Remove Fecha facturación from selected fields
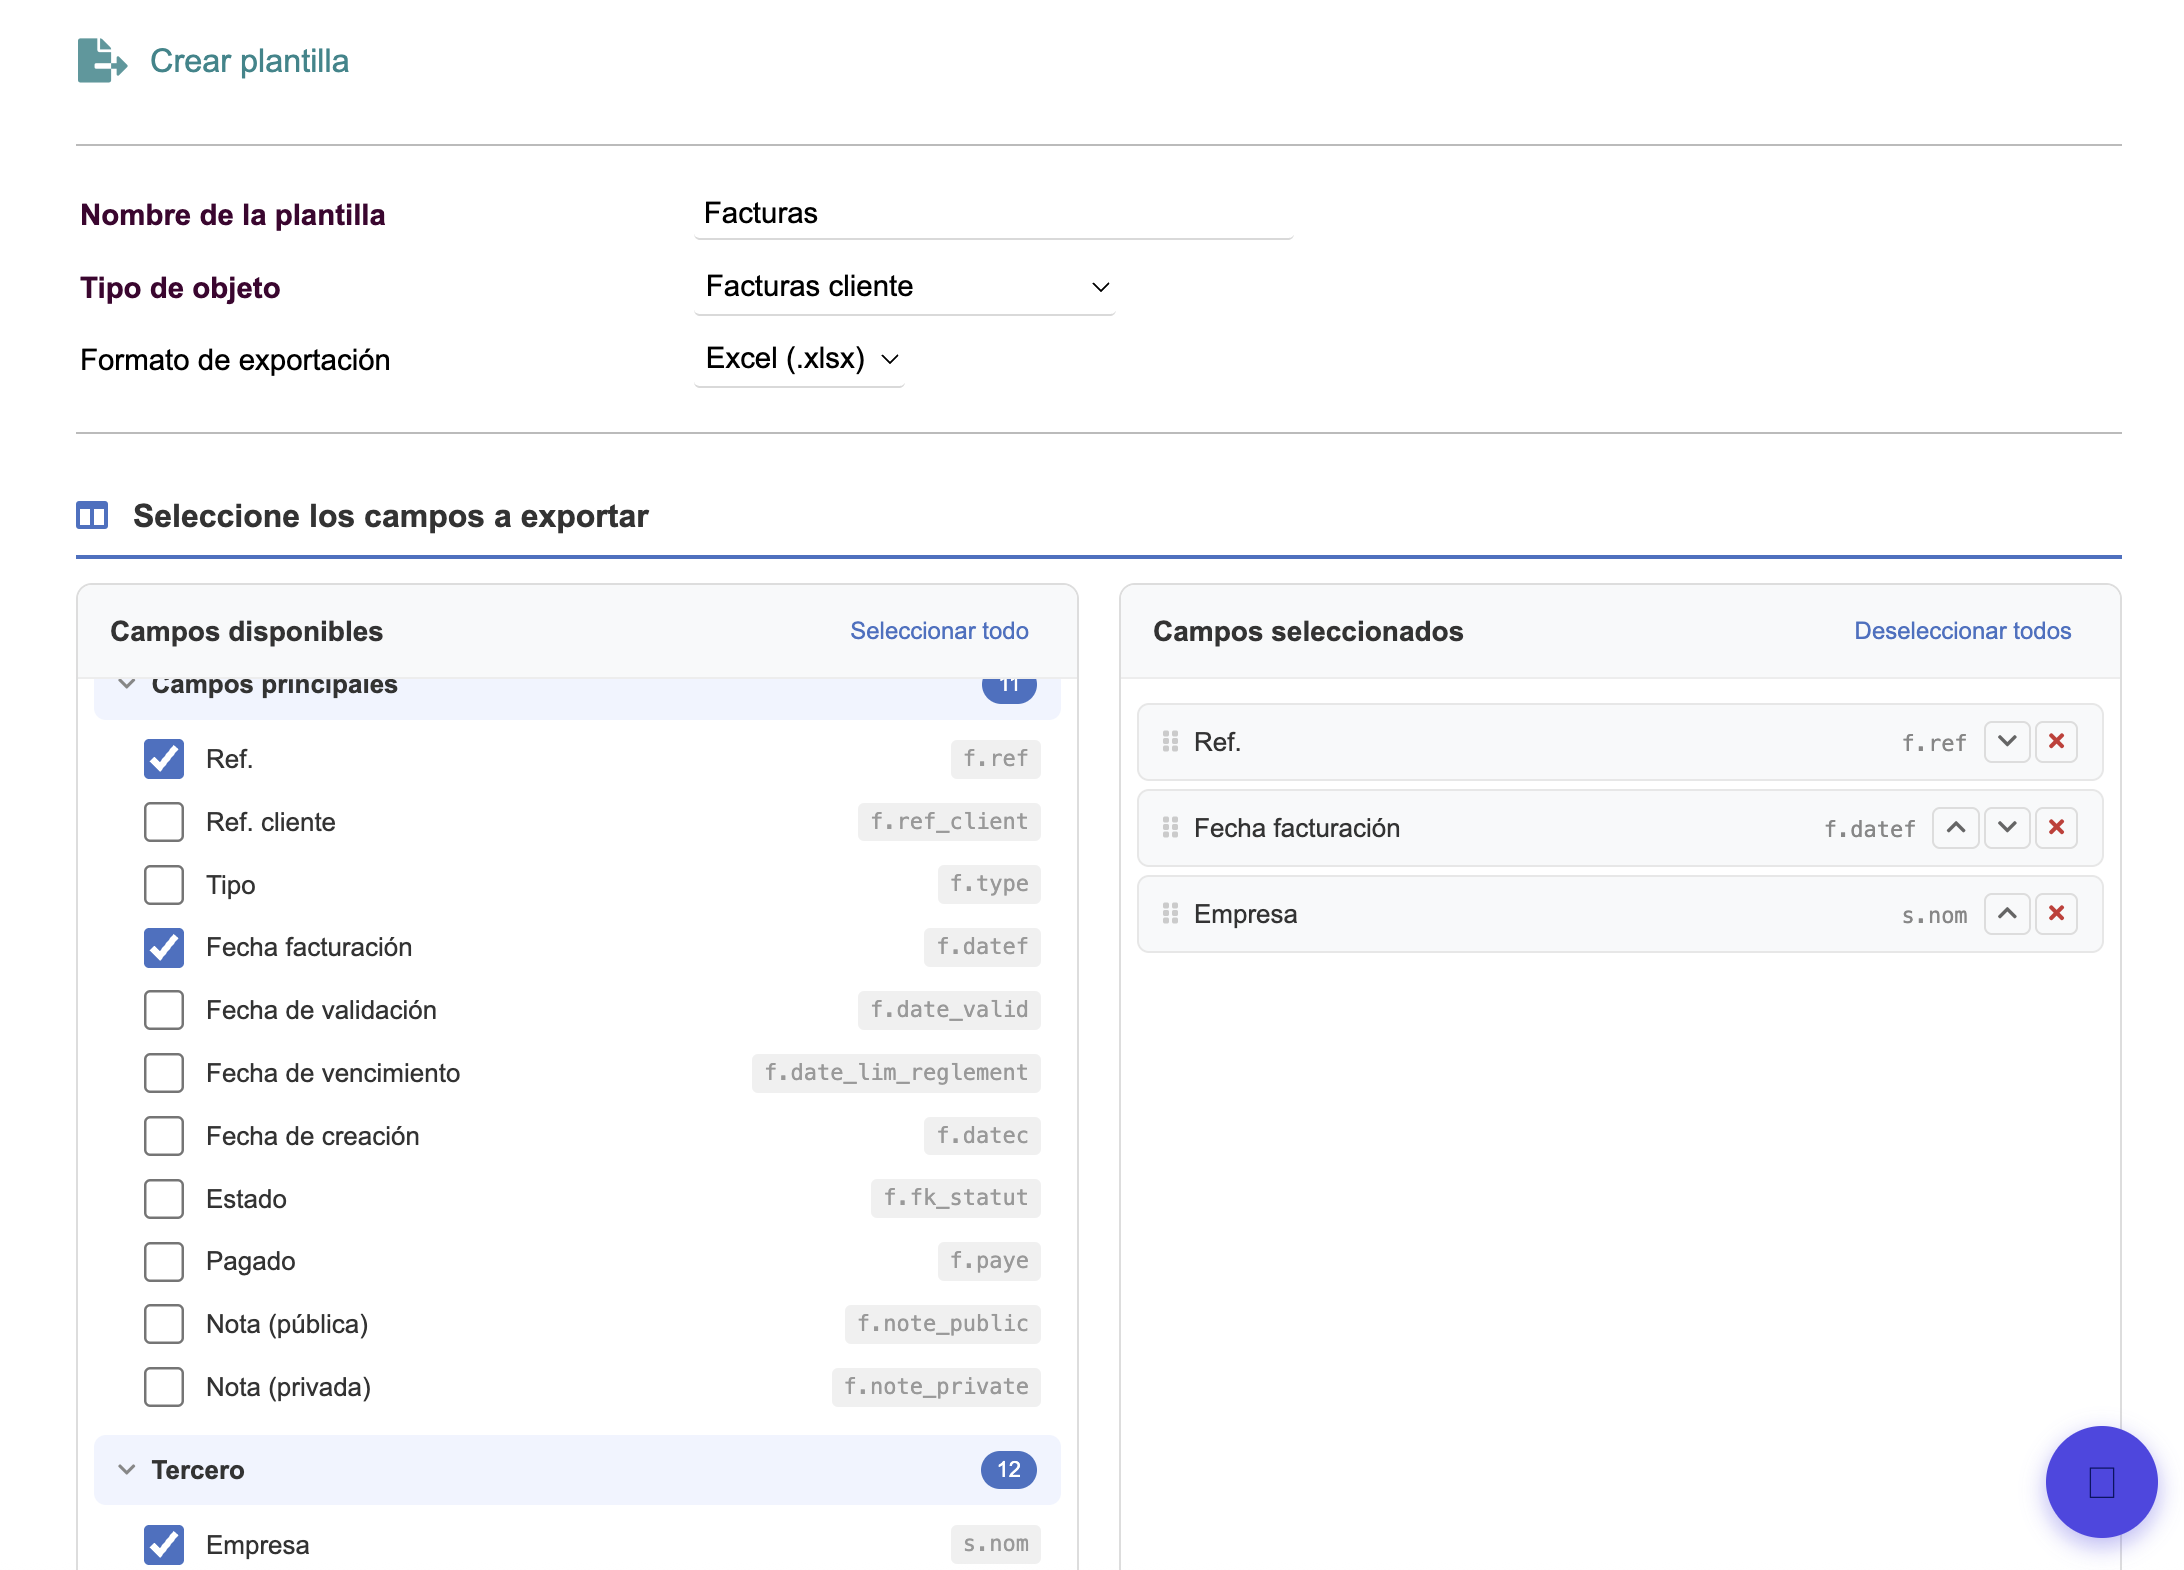The image size is (2184, 1570). point(2056,828)
